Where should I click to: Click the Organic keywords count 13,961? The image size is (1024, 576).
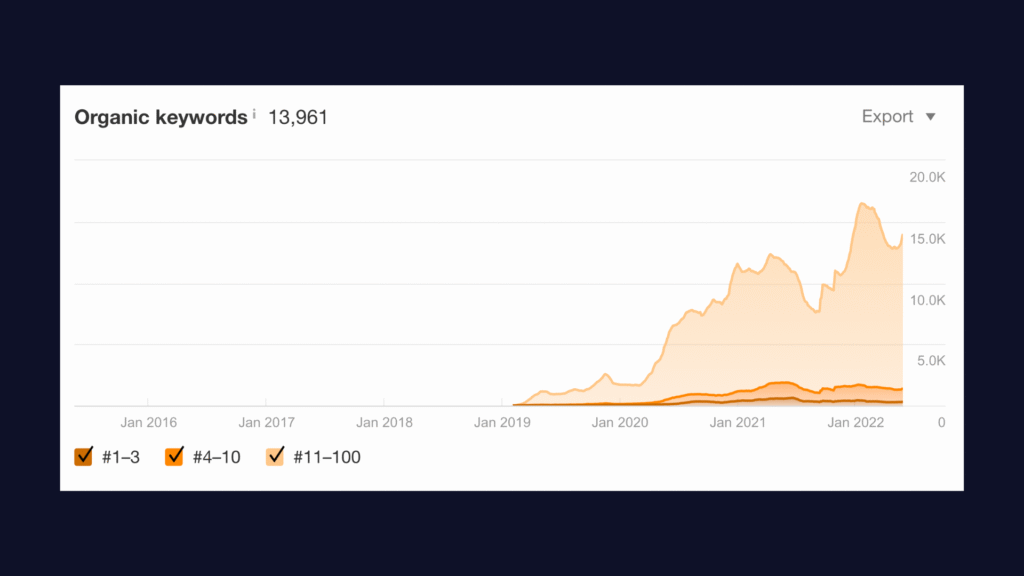tap(298, 118)
